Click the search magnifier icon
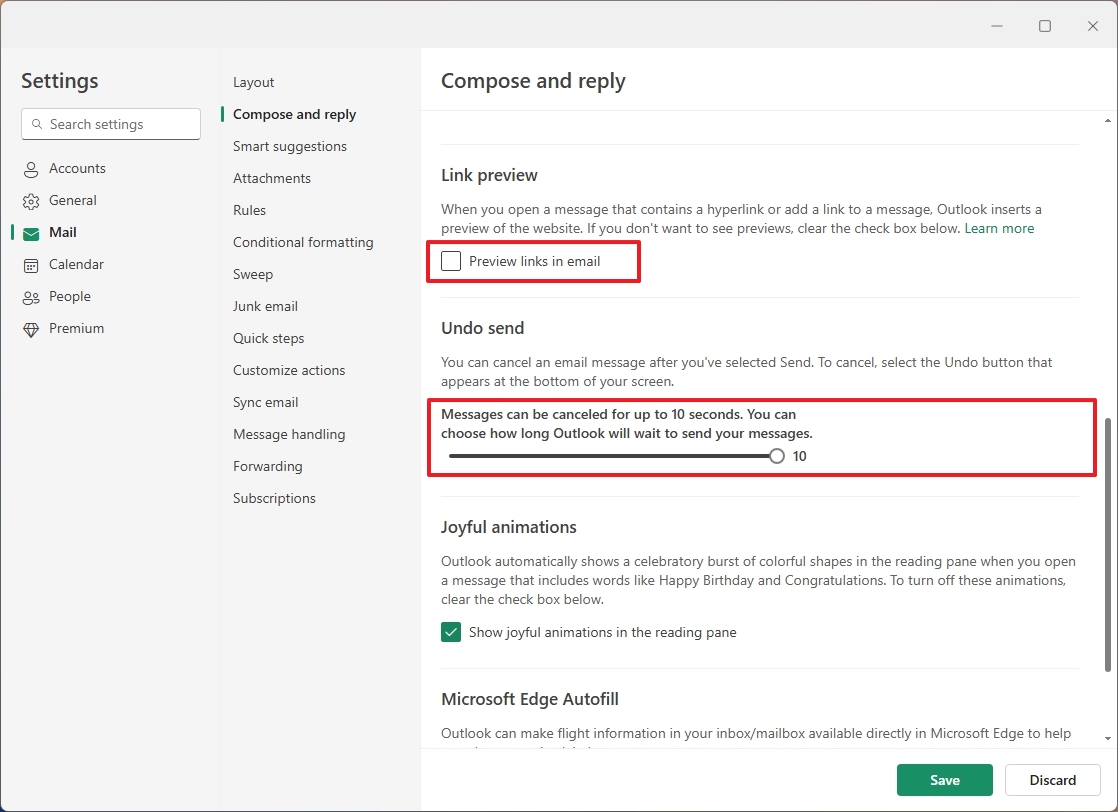1118x812 pixels. pos(37,124)
